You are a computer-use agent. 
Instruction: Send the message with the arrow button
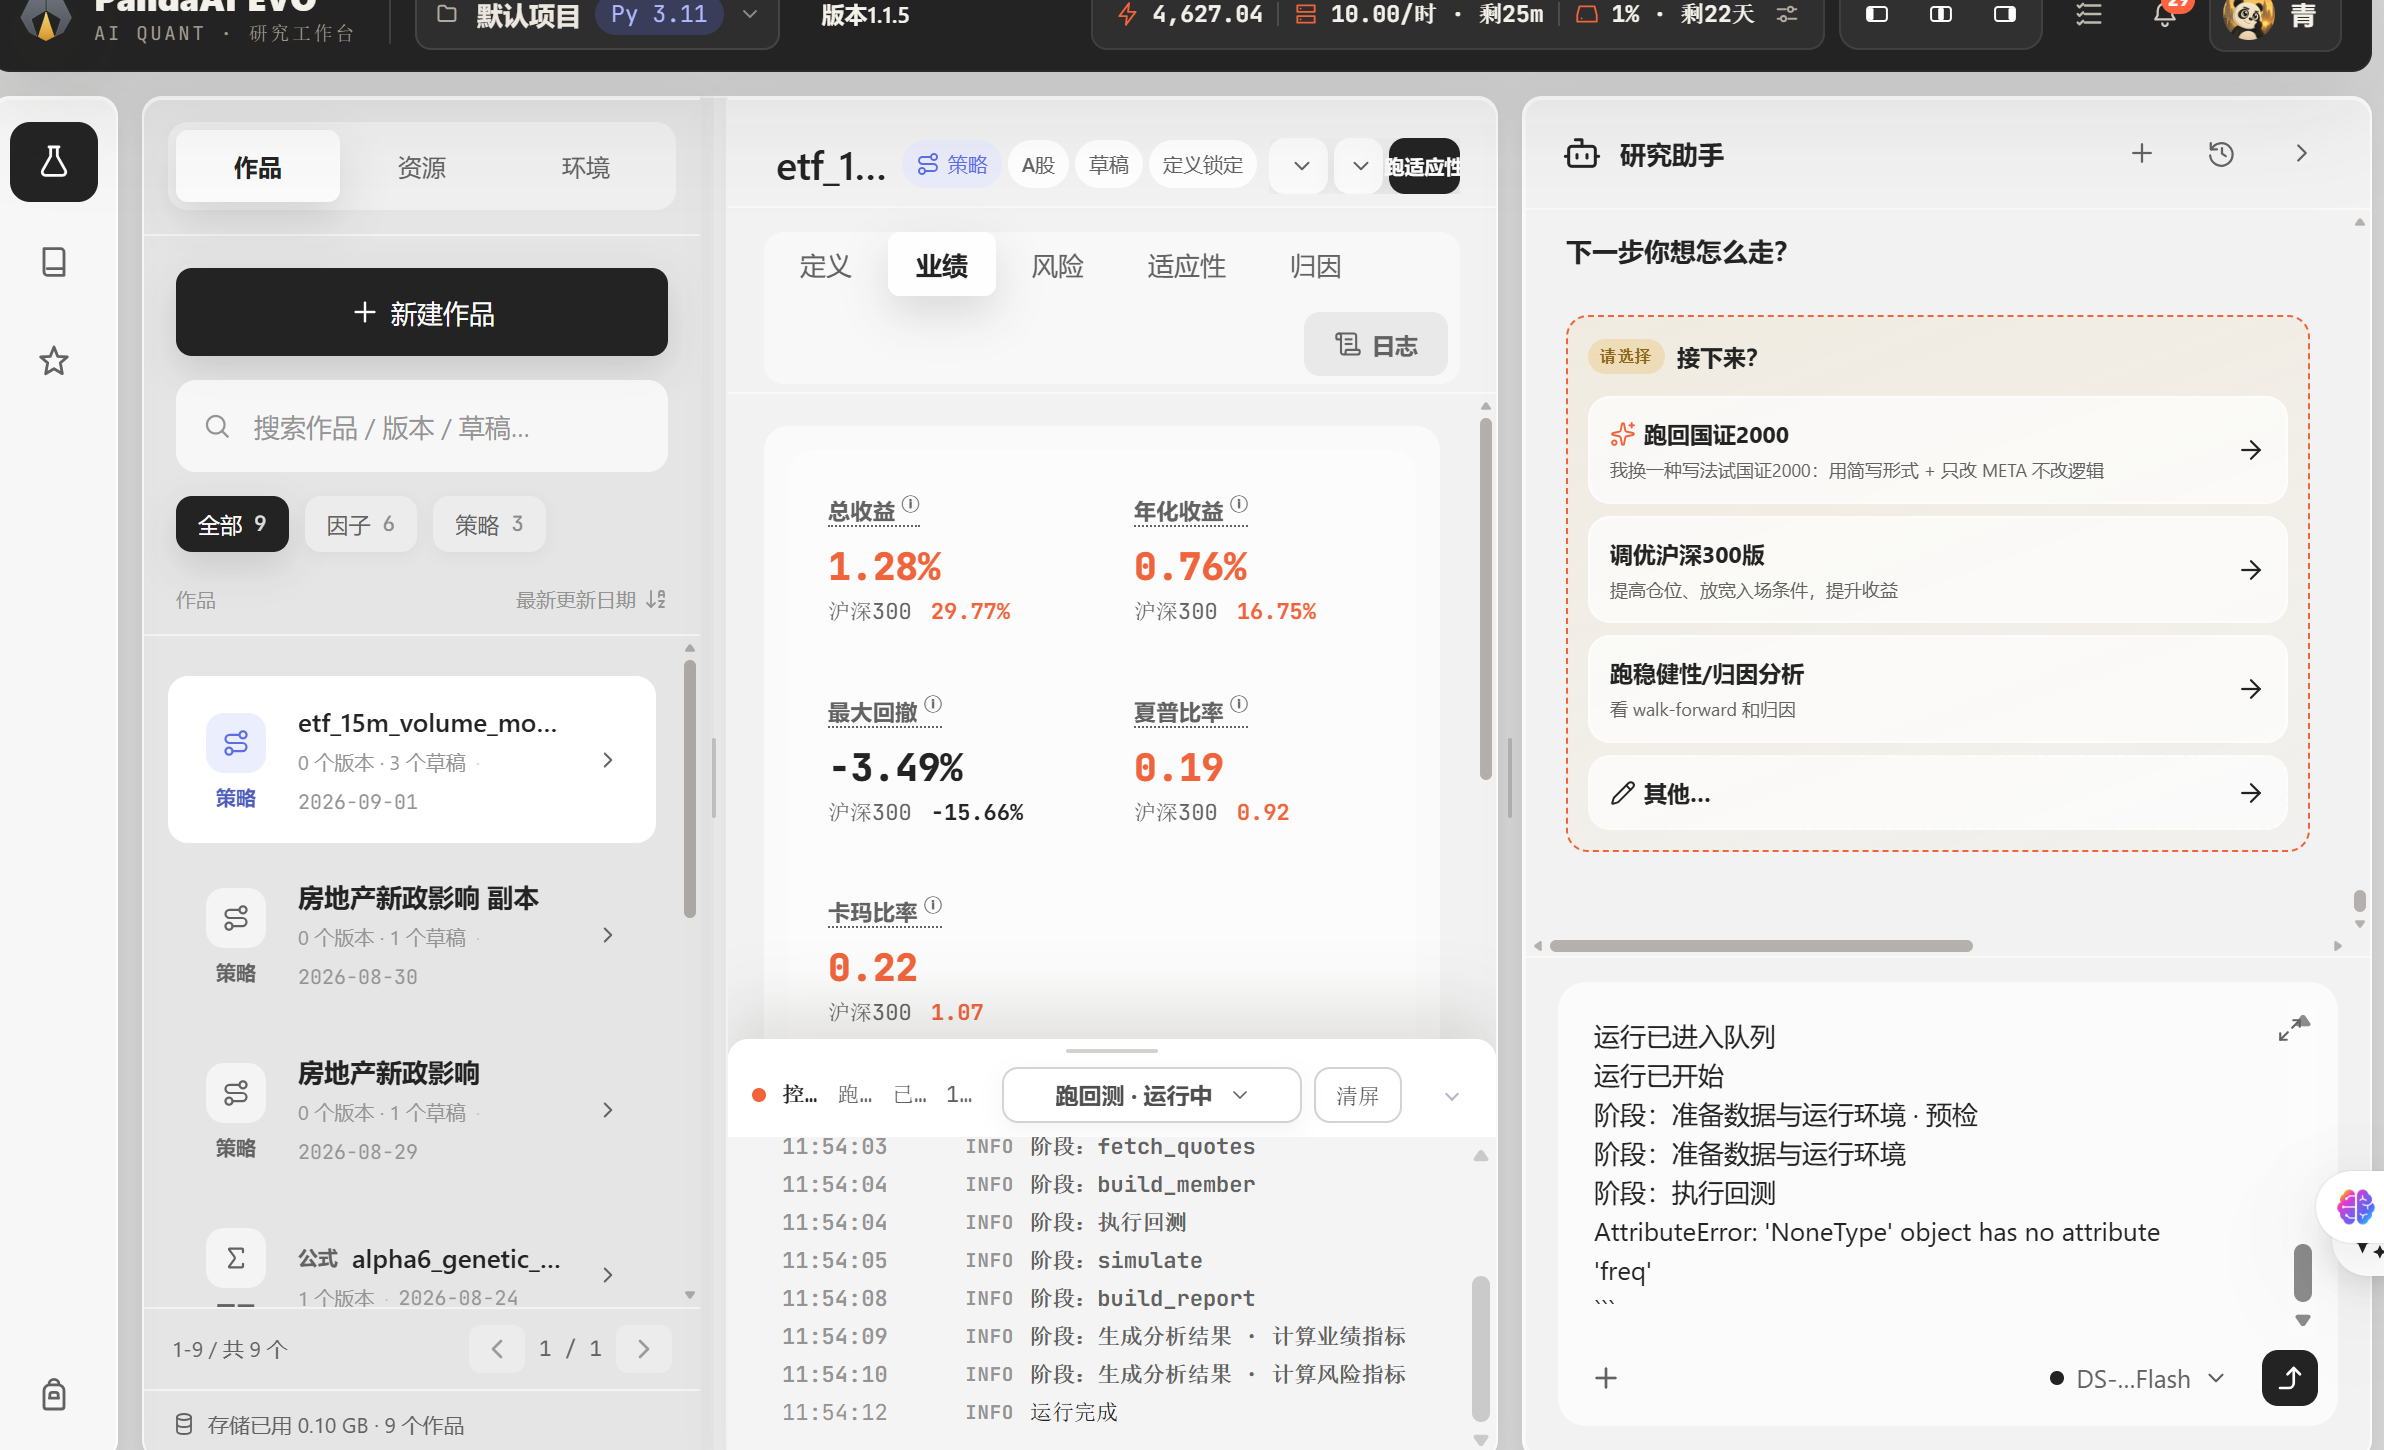[x=2290, y=1378]
